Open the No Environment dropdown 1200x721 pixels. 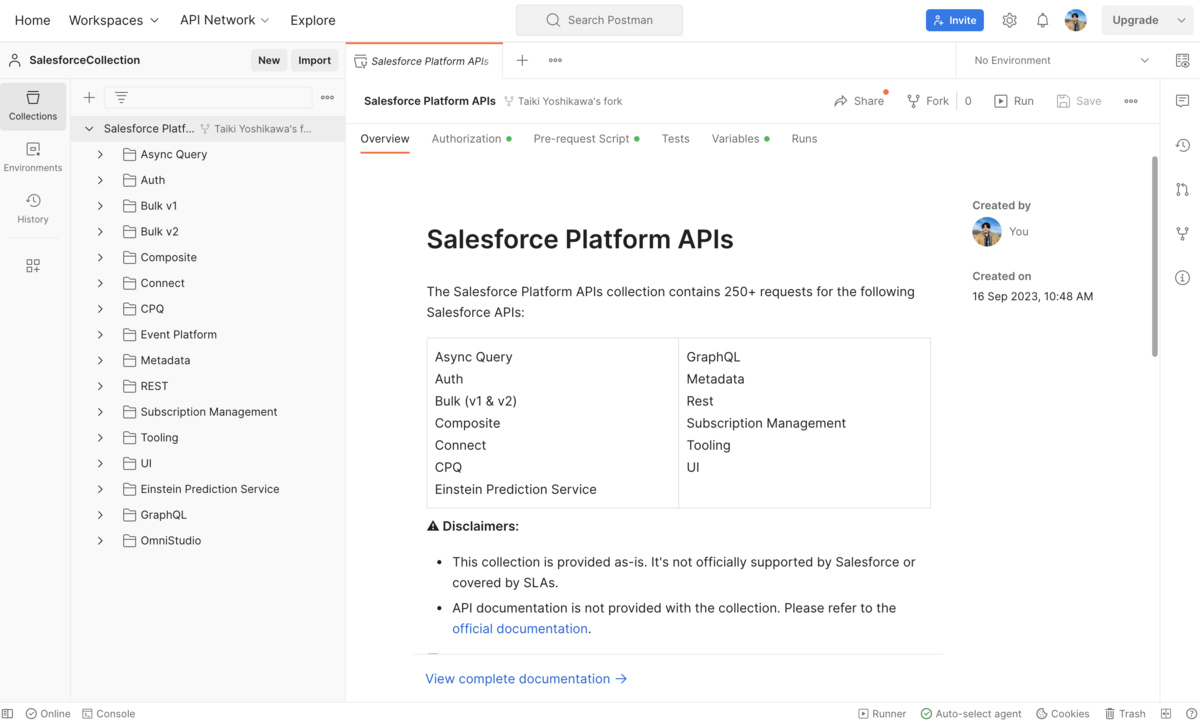click(x=1060, y=60)
